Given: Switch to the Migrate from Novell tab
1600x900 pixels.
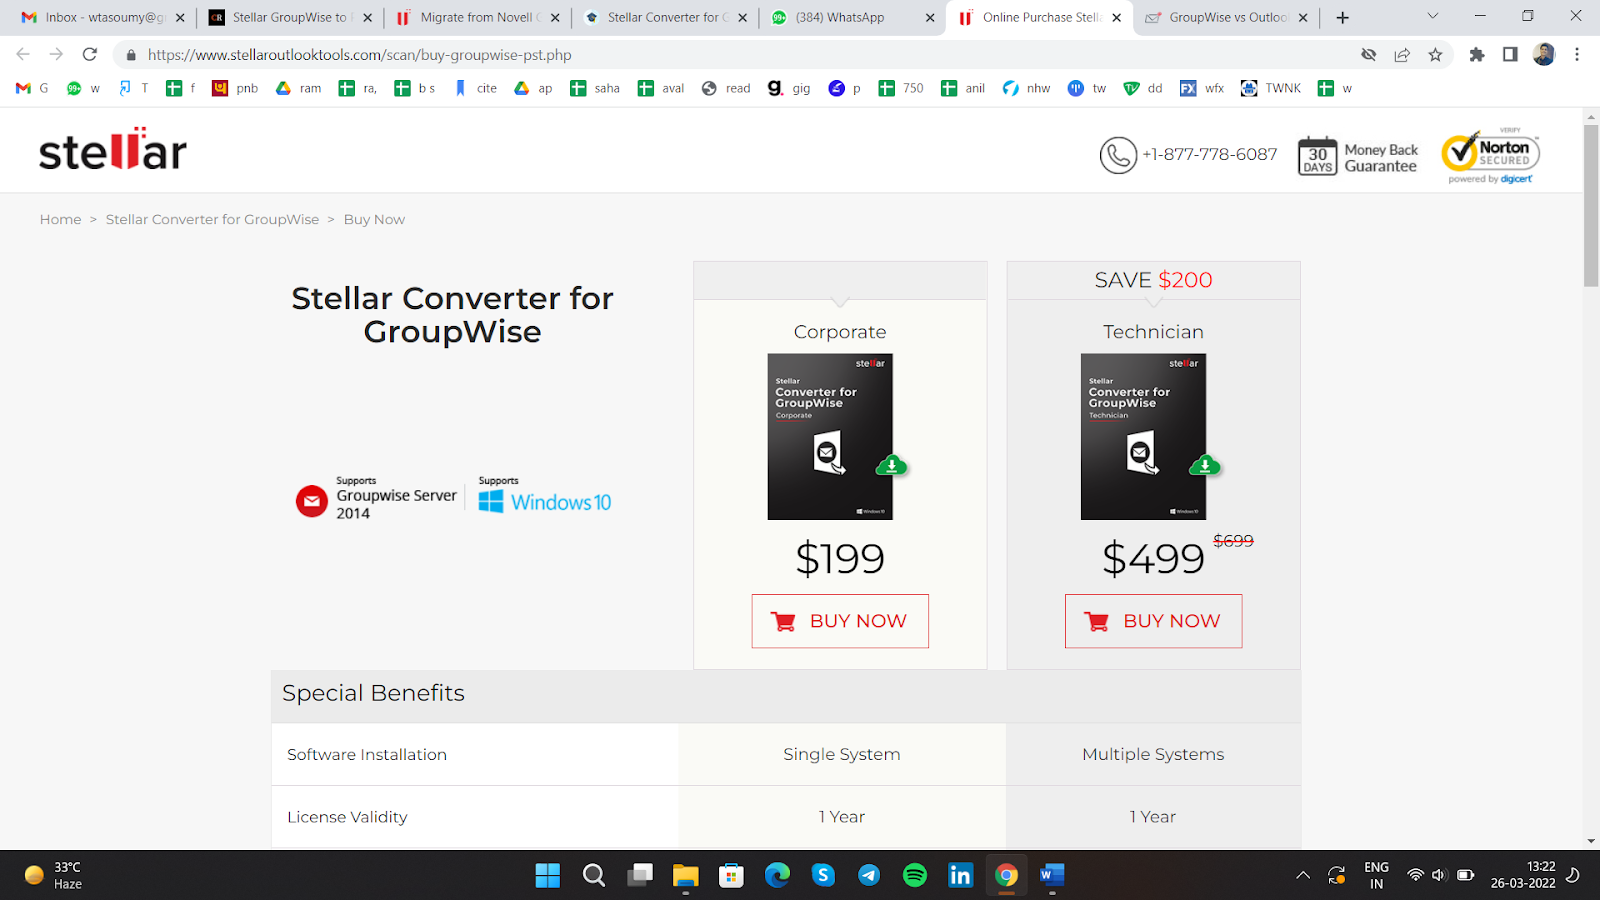Looking at the screenshot, I should click(x=478, y=17).
